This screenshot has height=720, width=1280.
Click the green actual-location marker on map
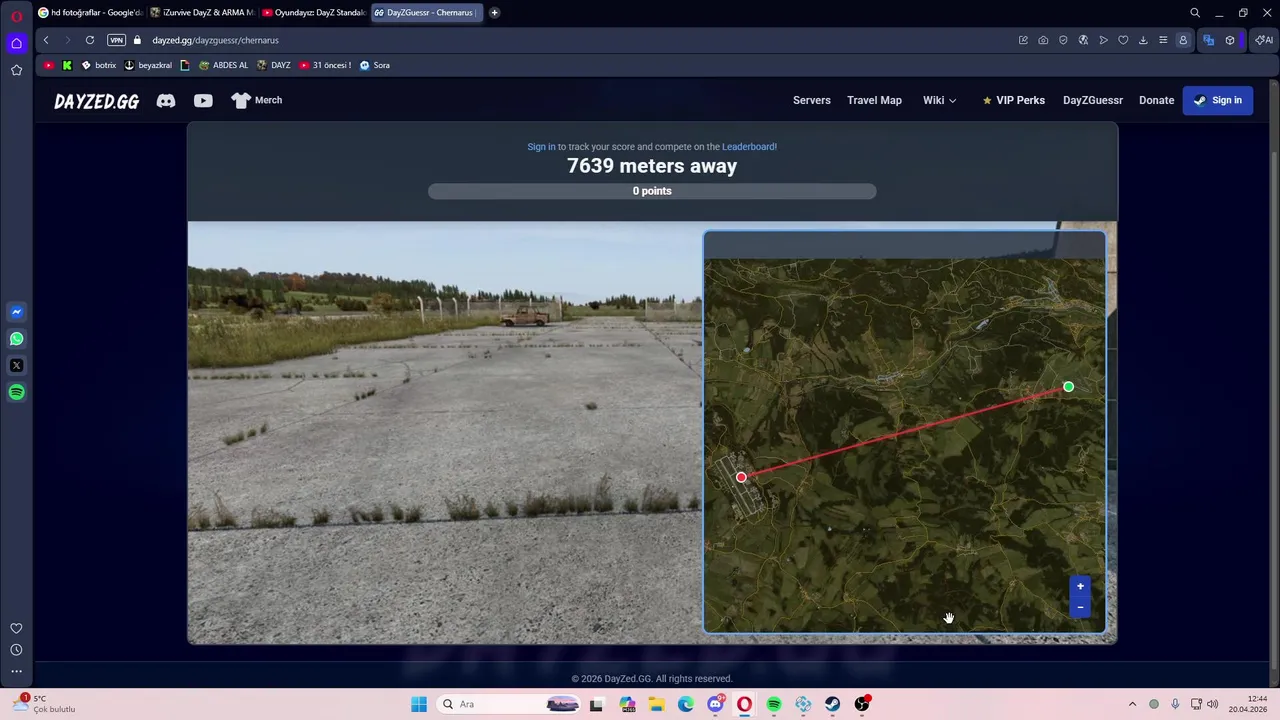click(1068, 387)
